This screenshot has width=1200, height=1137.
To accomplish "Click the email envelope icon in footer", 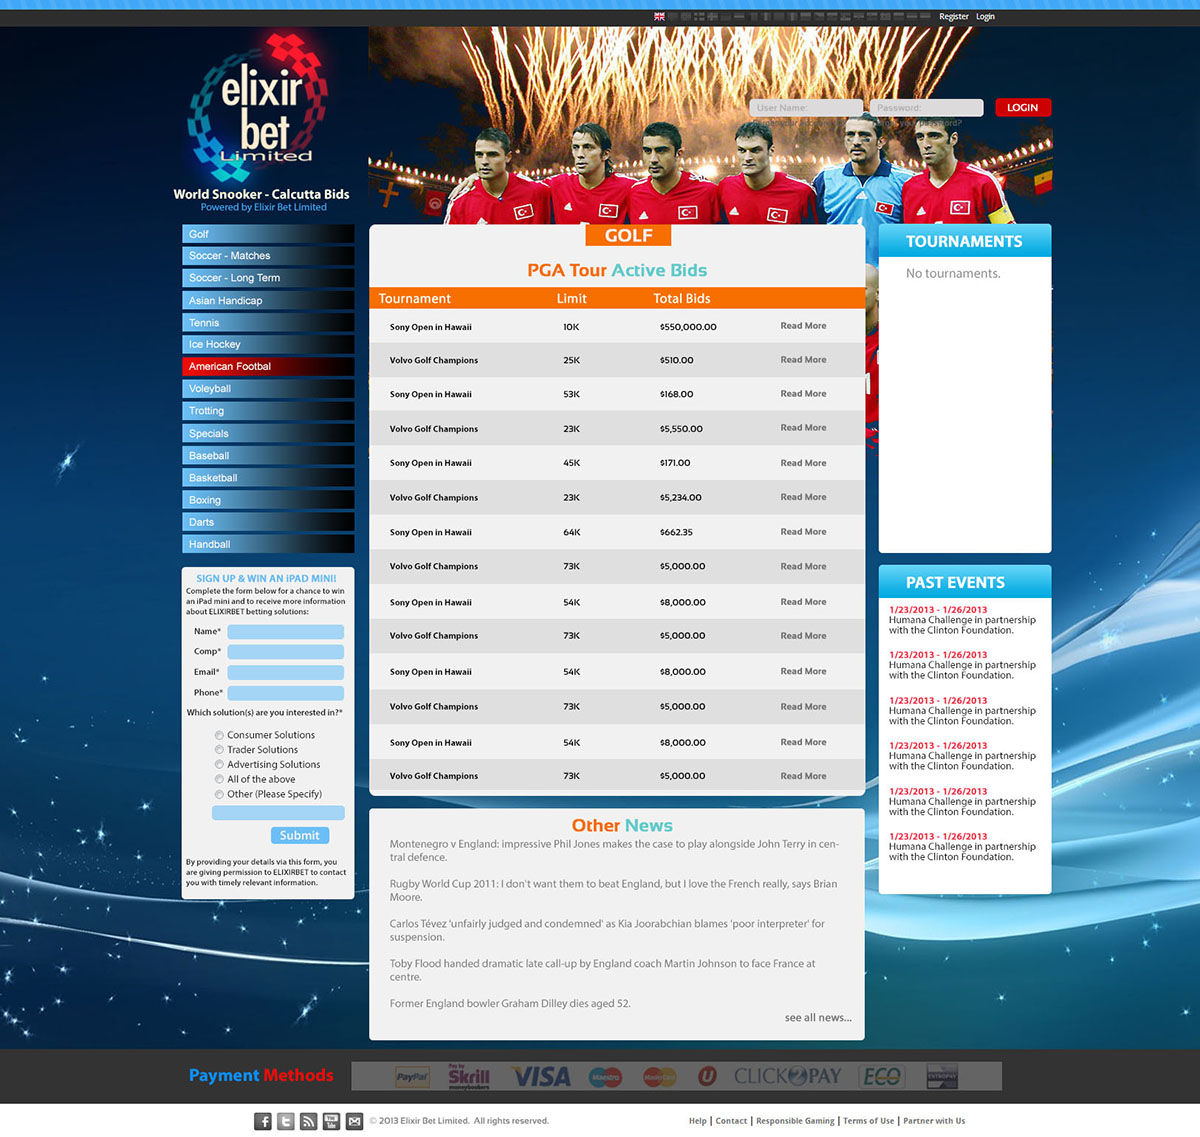I will pyautogui.click(x=354, y=1122).
